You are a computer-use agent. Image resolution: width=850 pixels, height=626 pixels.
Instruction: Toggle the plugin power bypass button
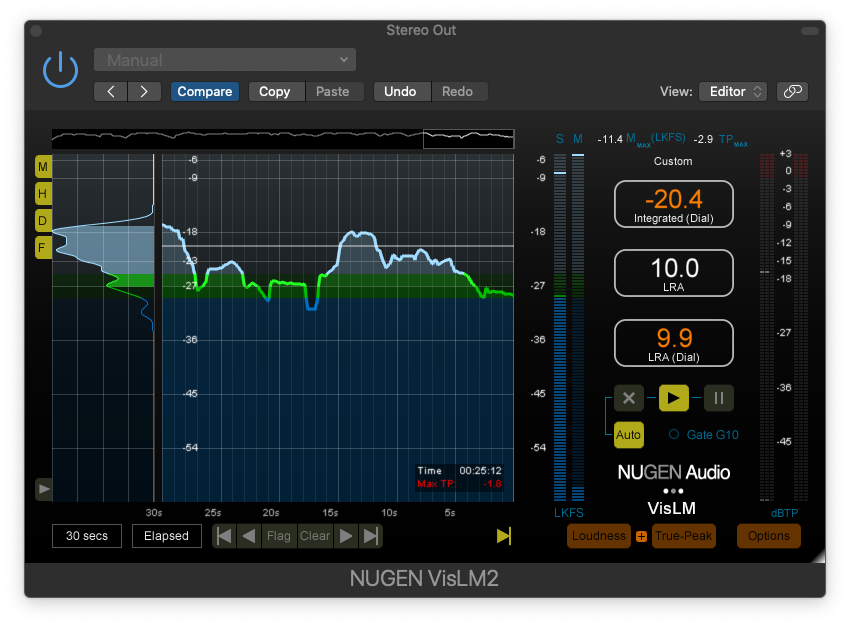click(60, 70)
